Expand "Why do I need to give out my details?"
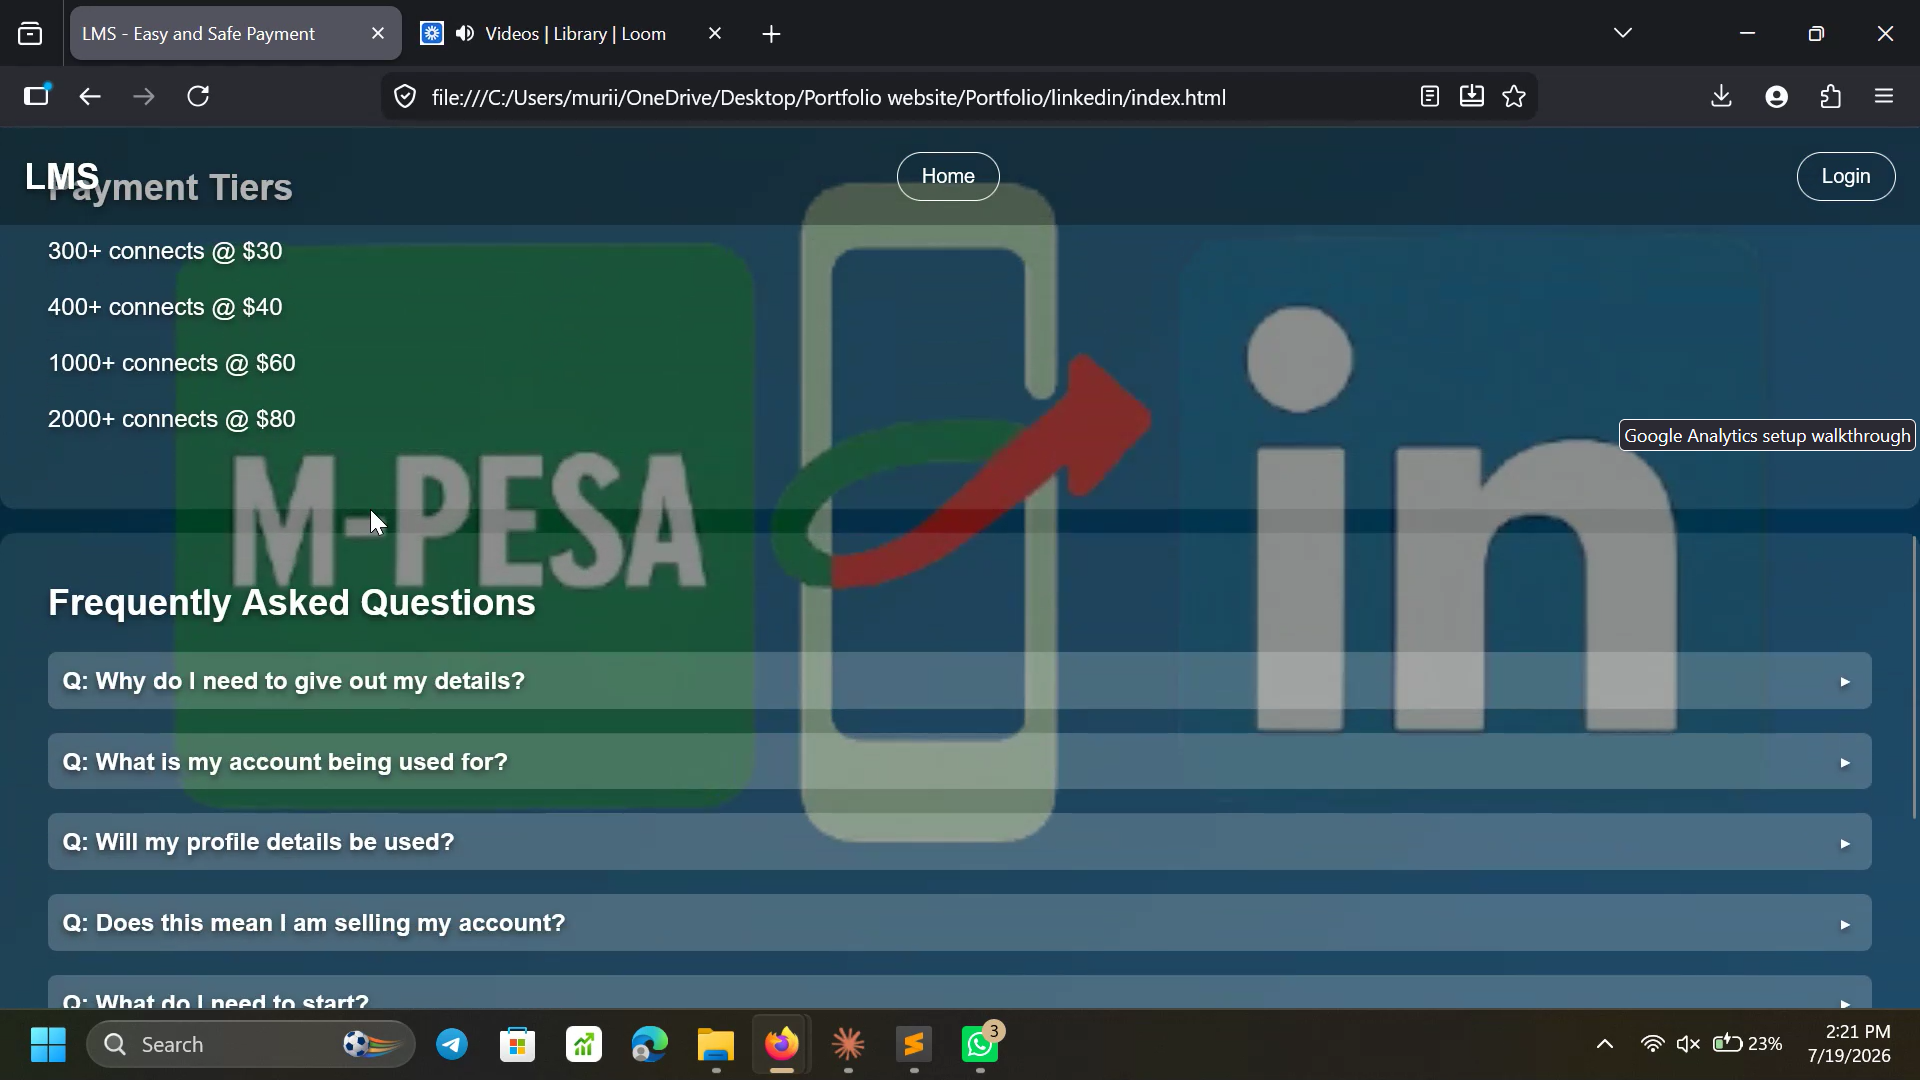1920x1080 pixels. pyautogui.click(x=960, y=681)
